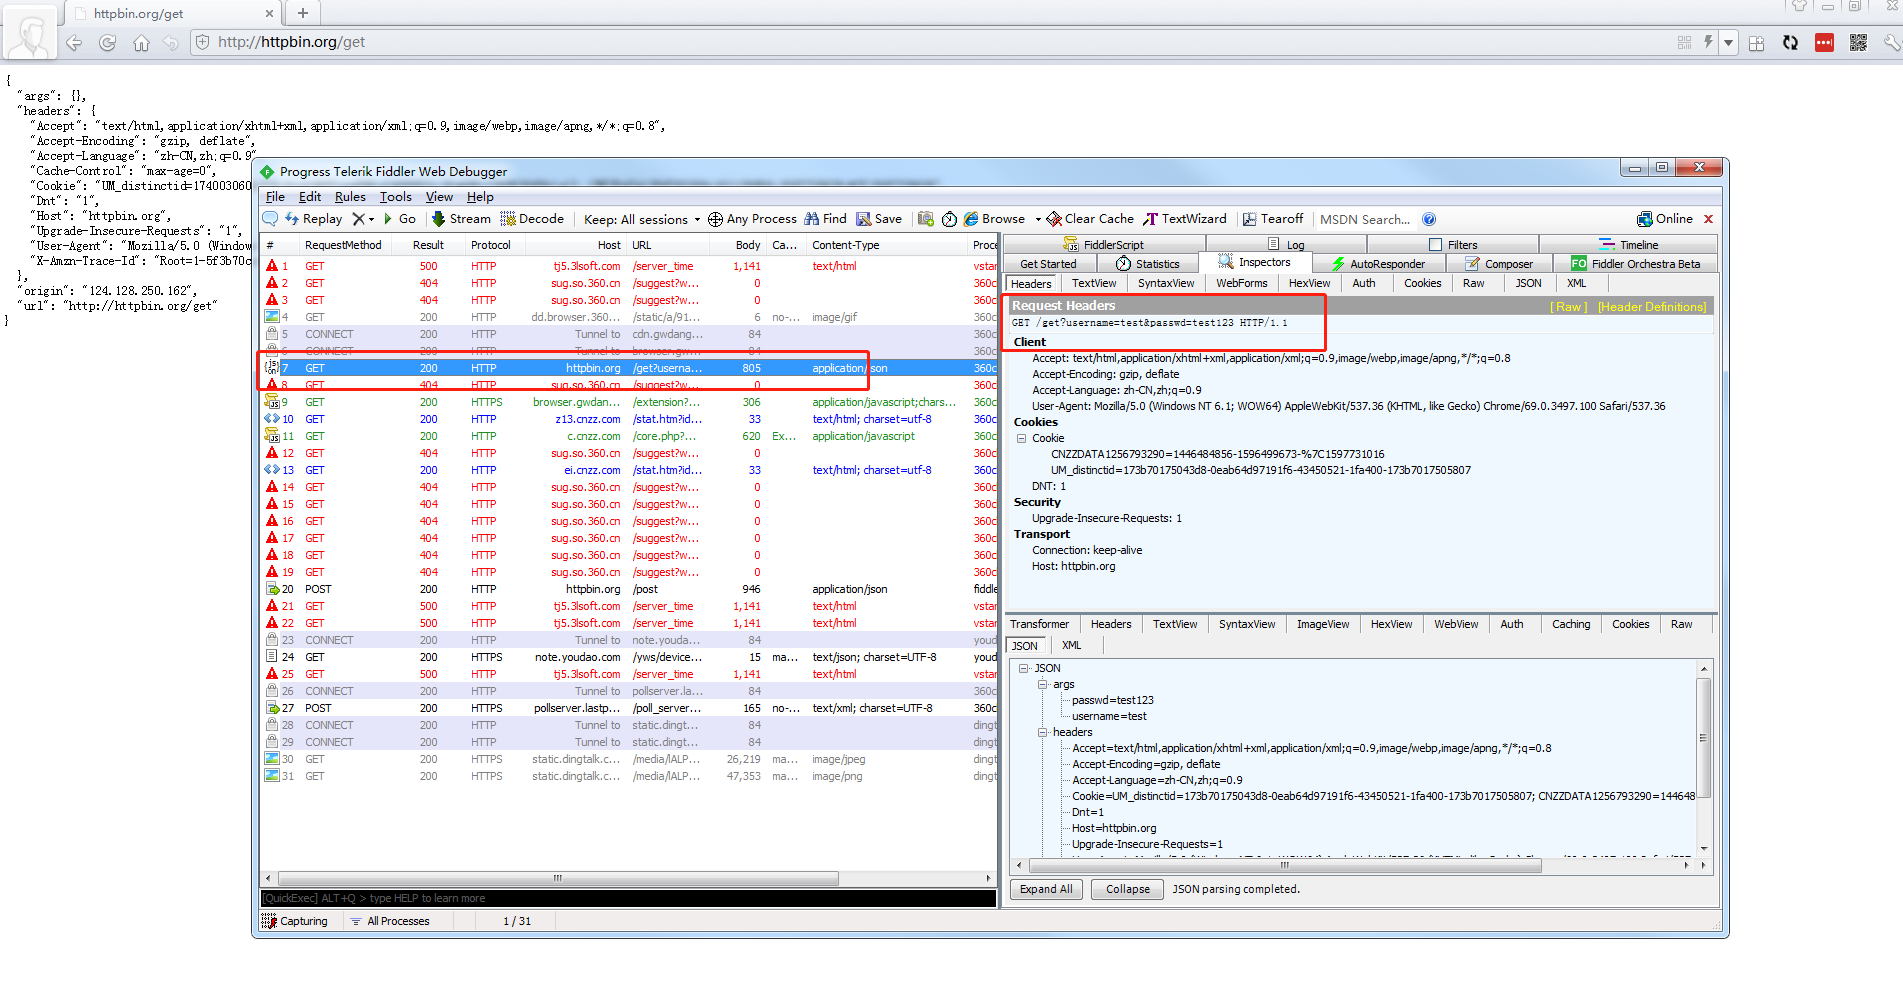Click the MSDN Search input box
Viewport: 1903px width, 1000px height.
tap(1365, 219)
